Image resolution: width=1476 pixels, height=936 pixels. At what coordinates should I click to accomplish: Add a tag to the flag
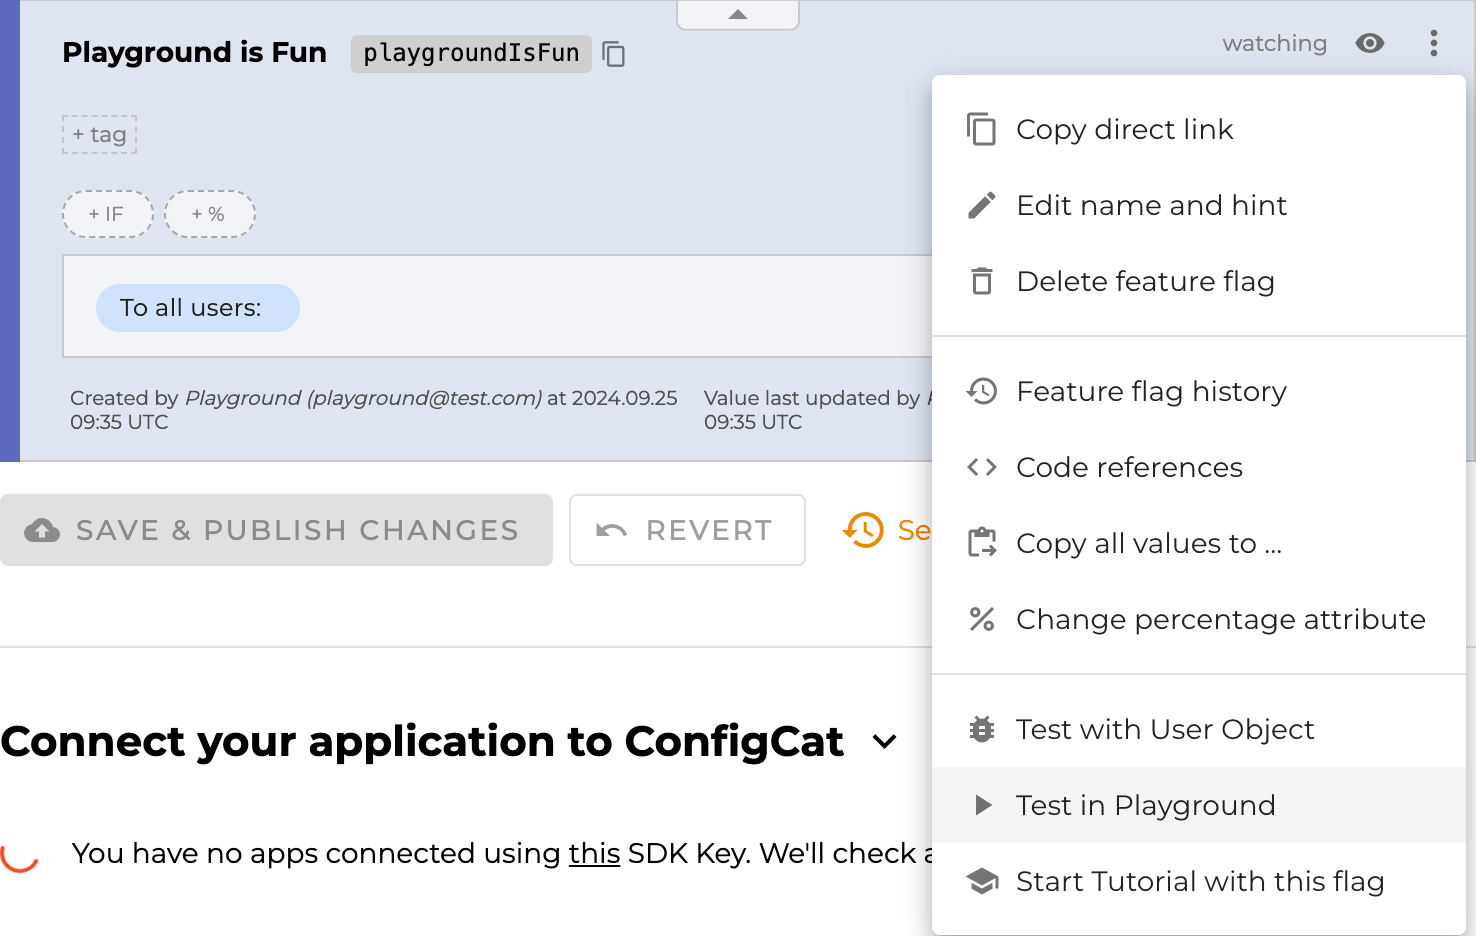pyautogui.click(x=99, y=135)
